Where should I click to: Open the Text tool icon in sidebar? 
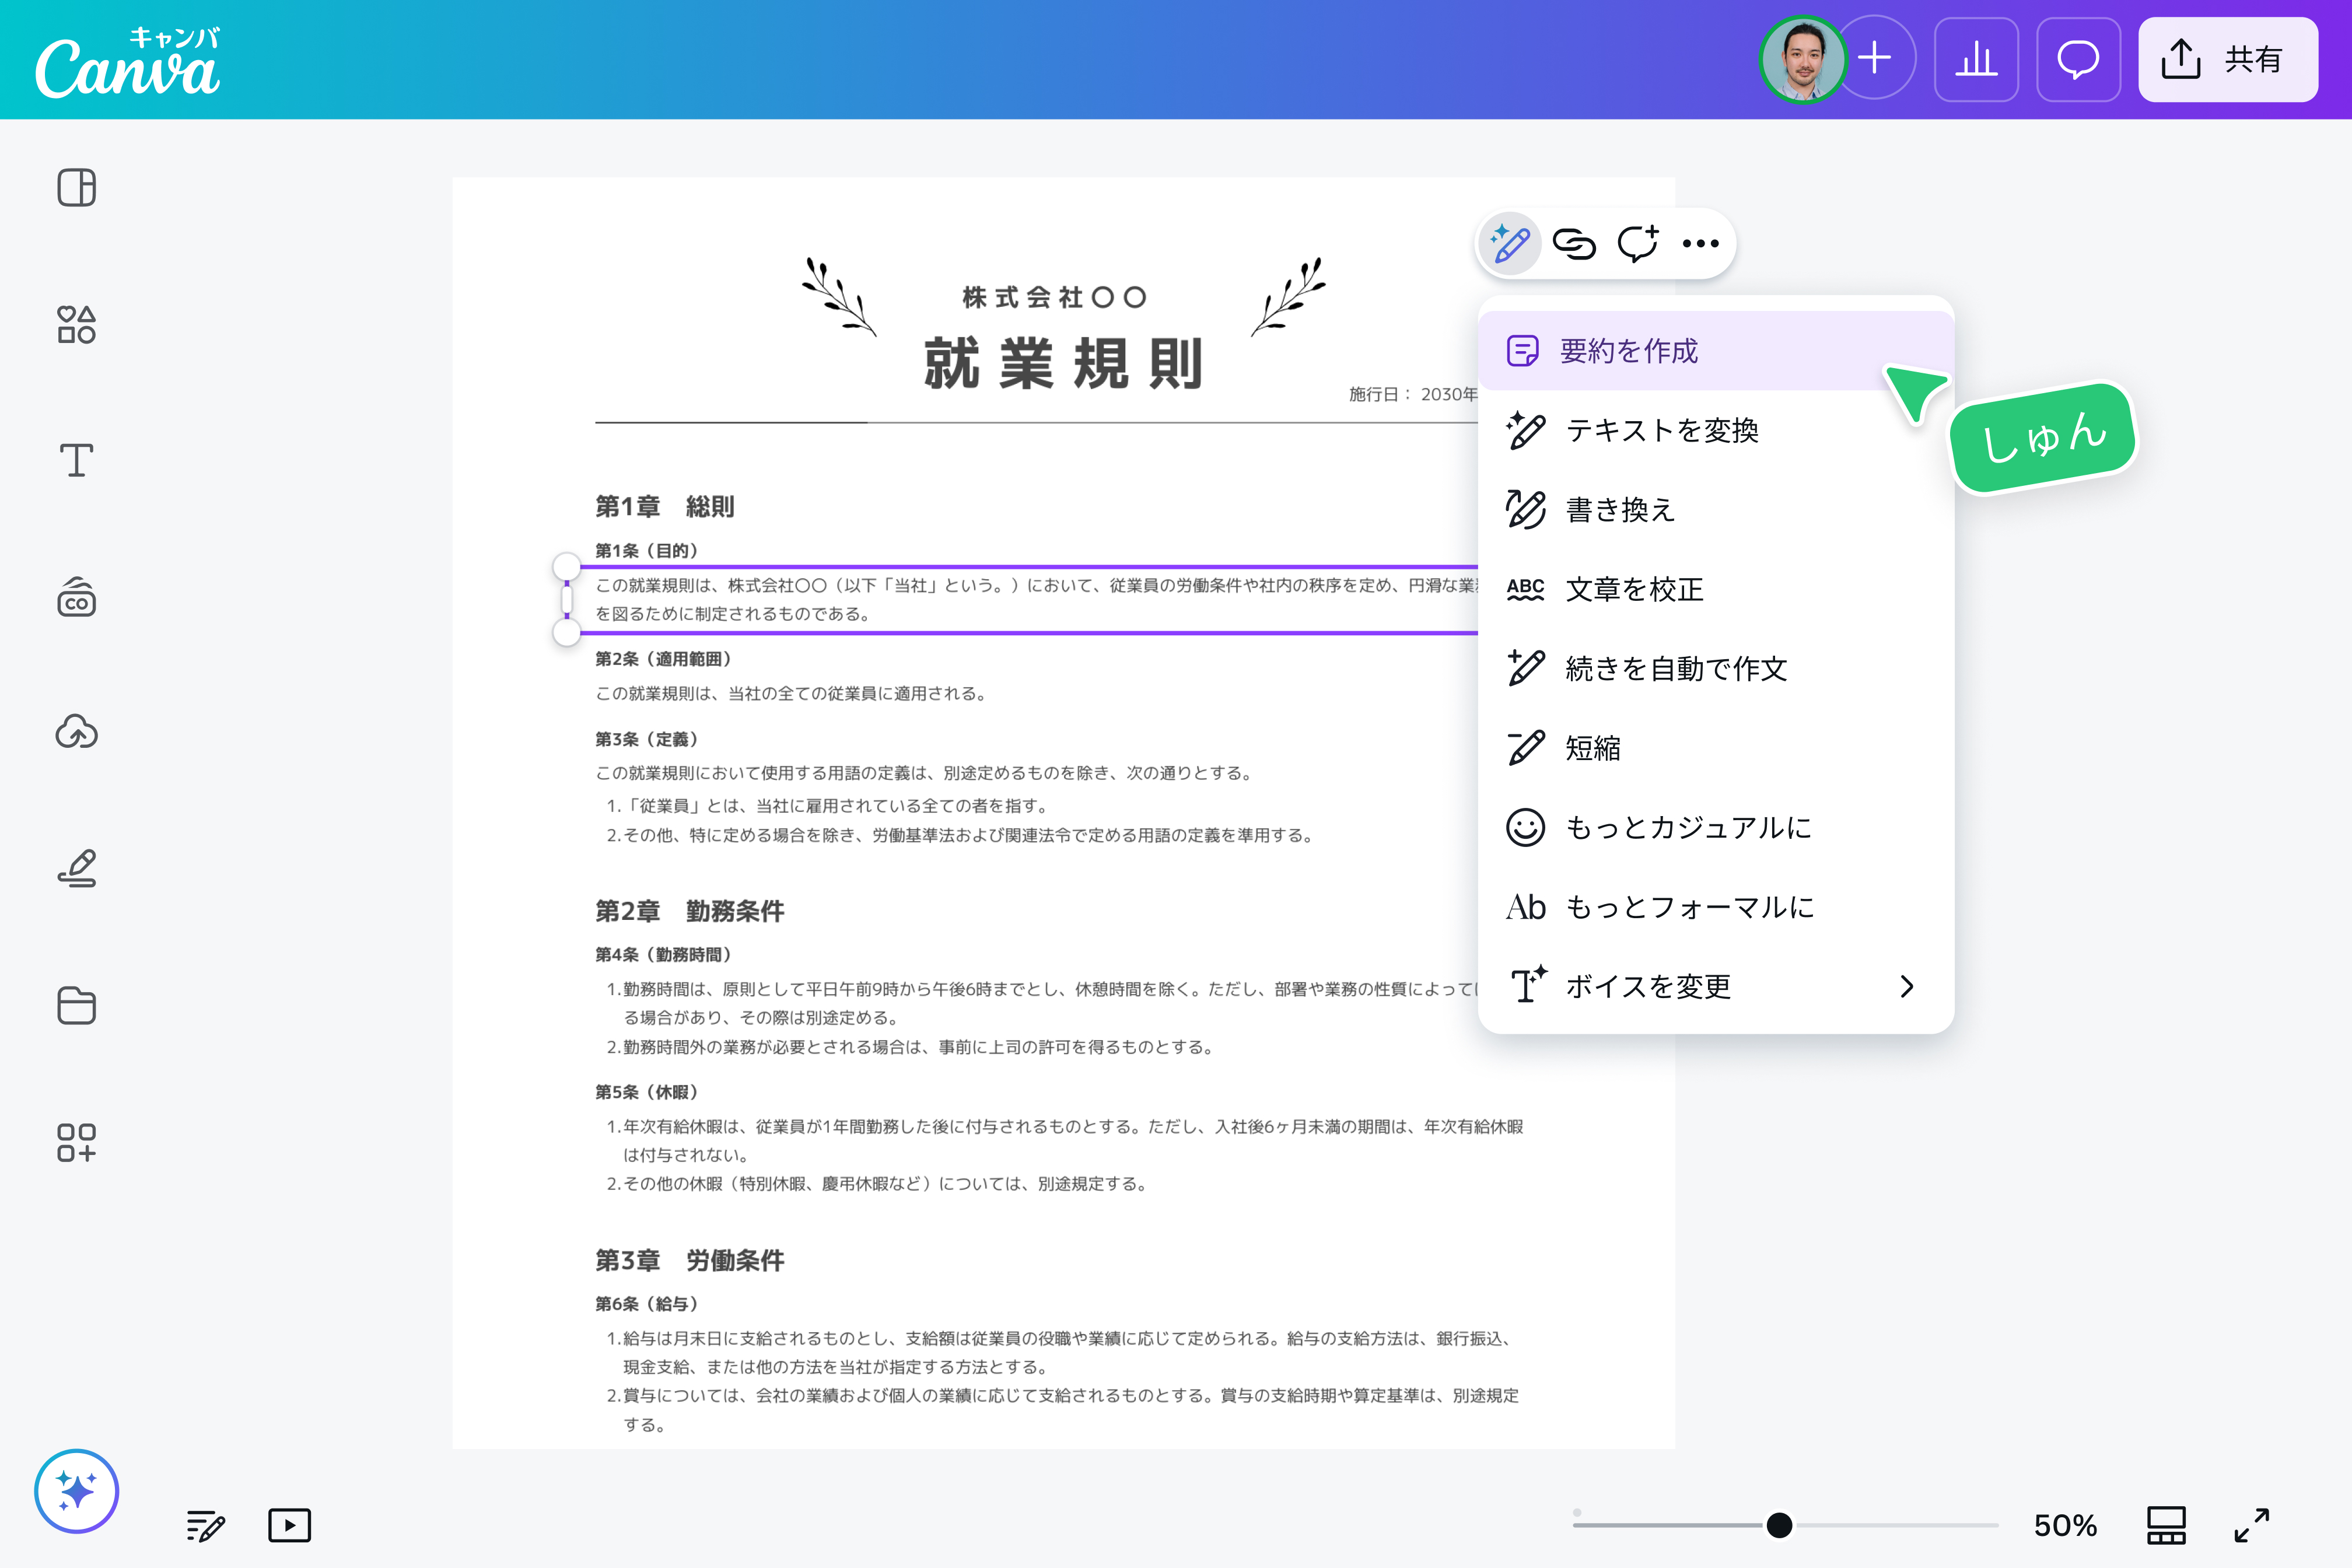point(77,461)
